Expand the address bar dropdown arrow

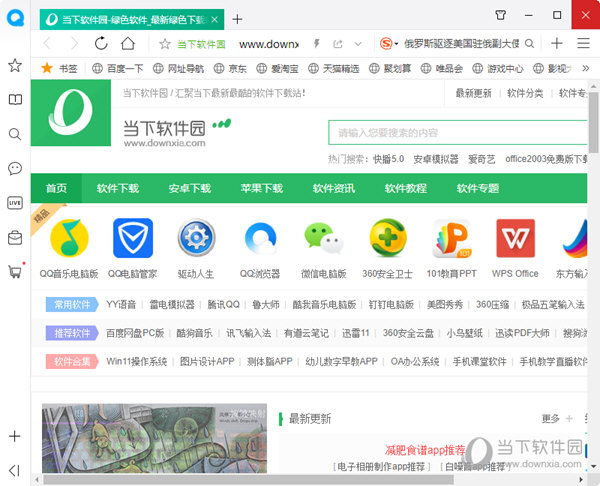(358, 44)
